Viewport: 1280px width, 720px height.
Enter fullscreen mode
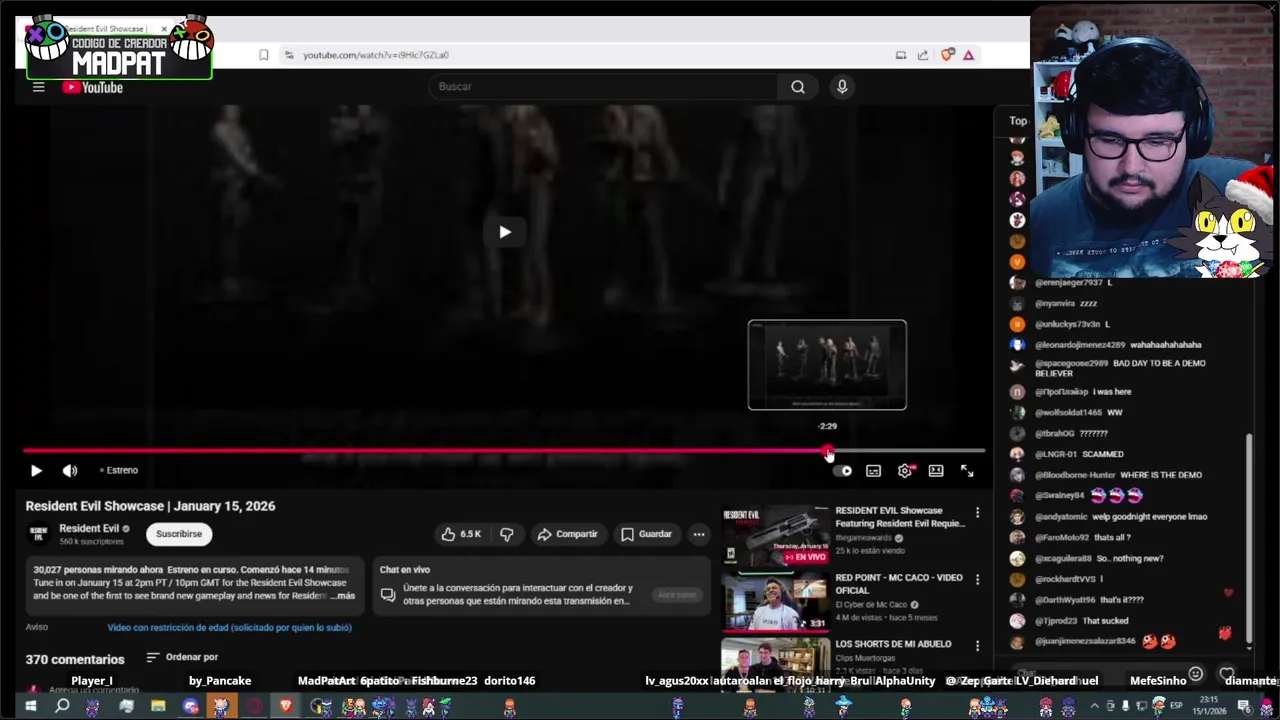point(967,470)
